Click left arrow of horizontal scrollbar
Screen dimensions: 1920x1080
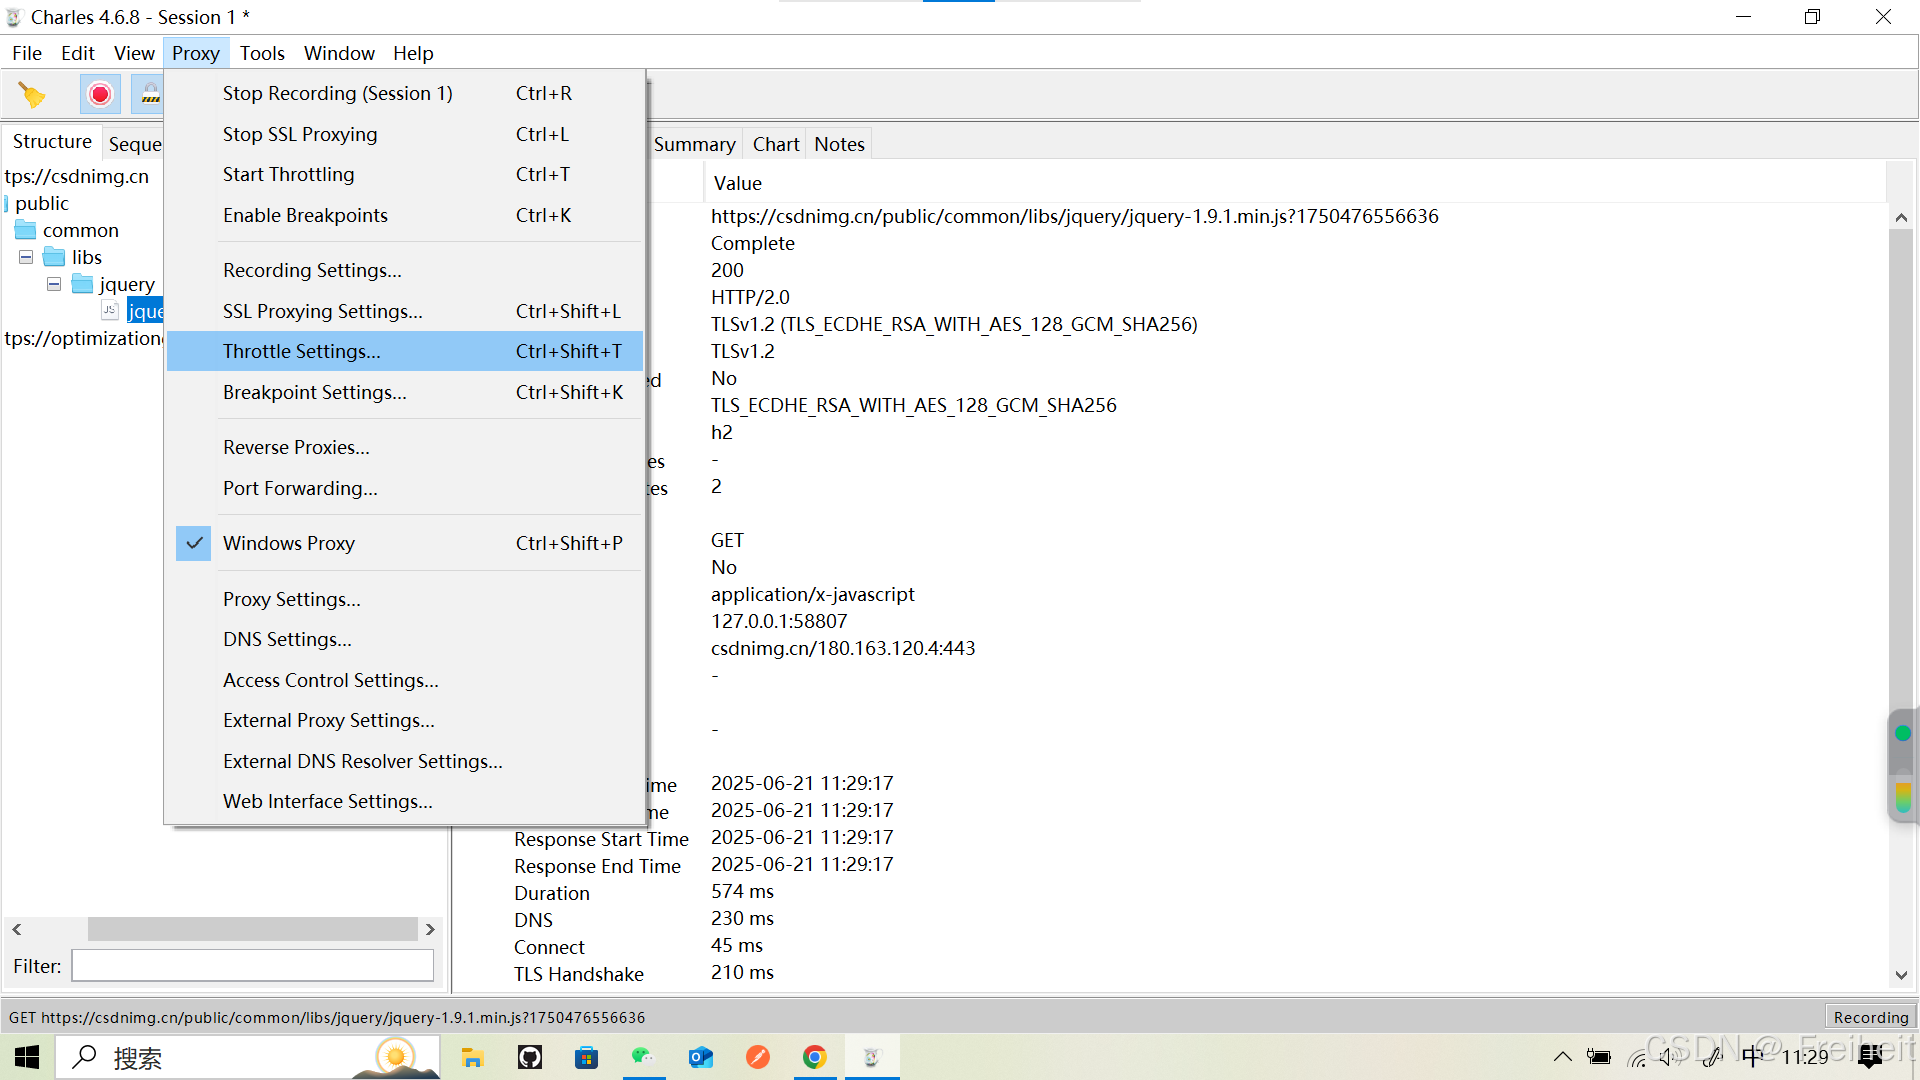[17, 929]
